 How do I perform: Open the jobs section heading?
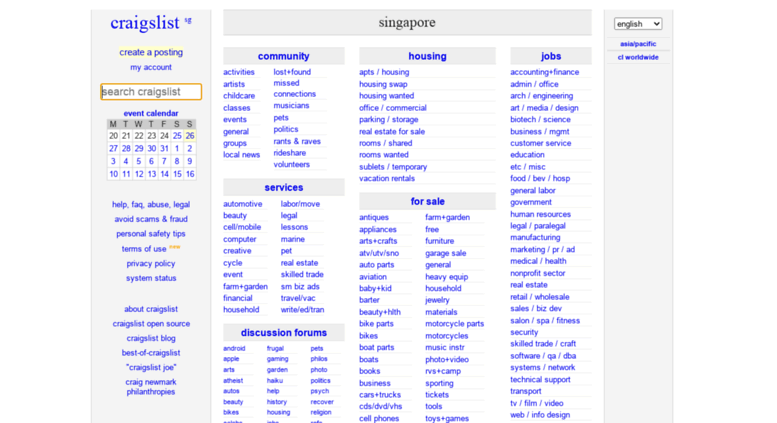point(551,56)
